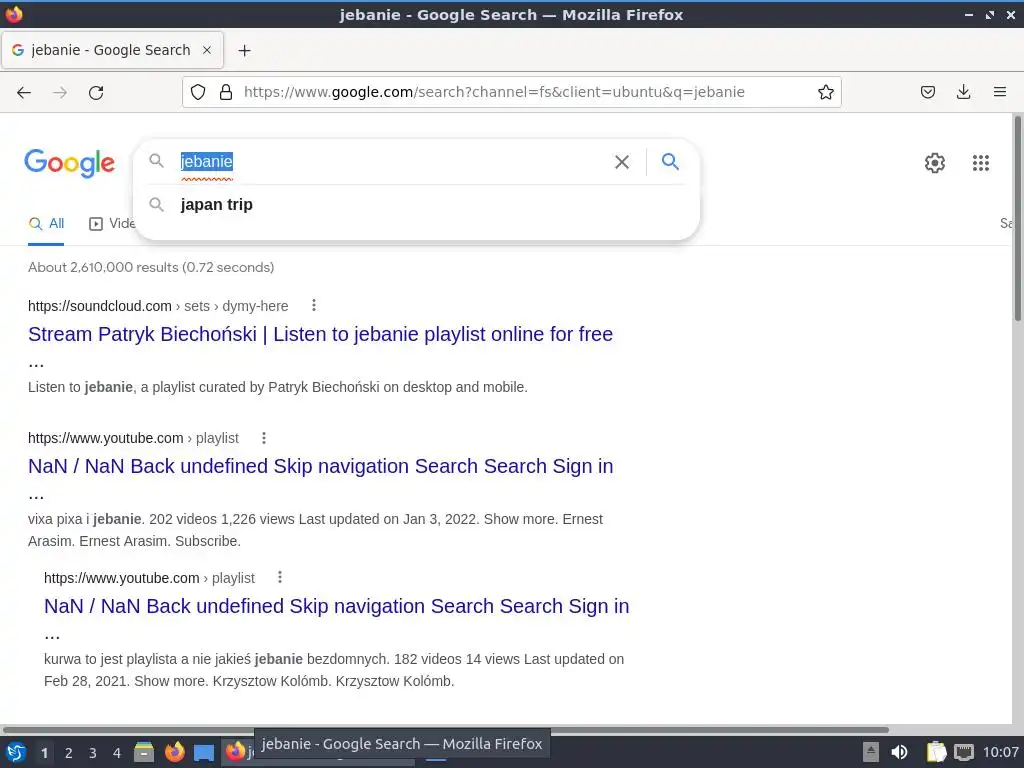Close the jebanie Google Search tab

click(x=207, y=50)
